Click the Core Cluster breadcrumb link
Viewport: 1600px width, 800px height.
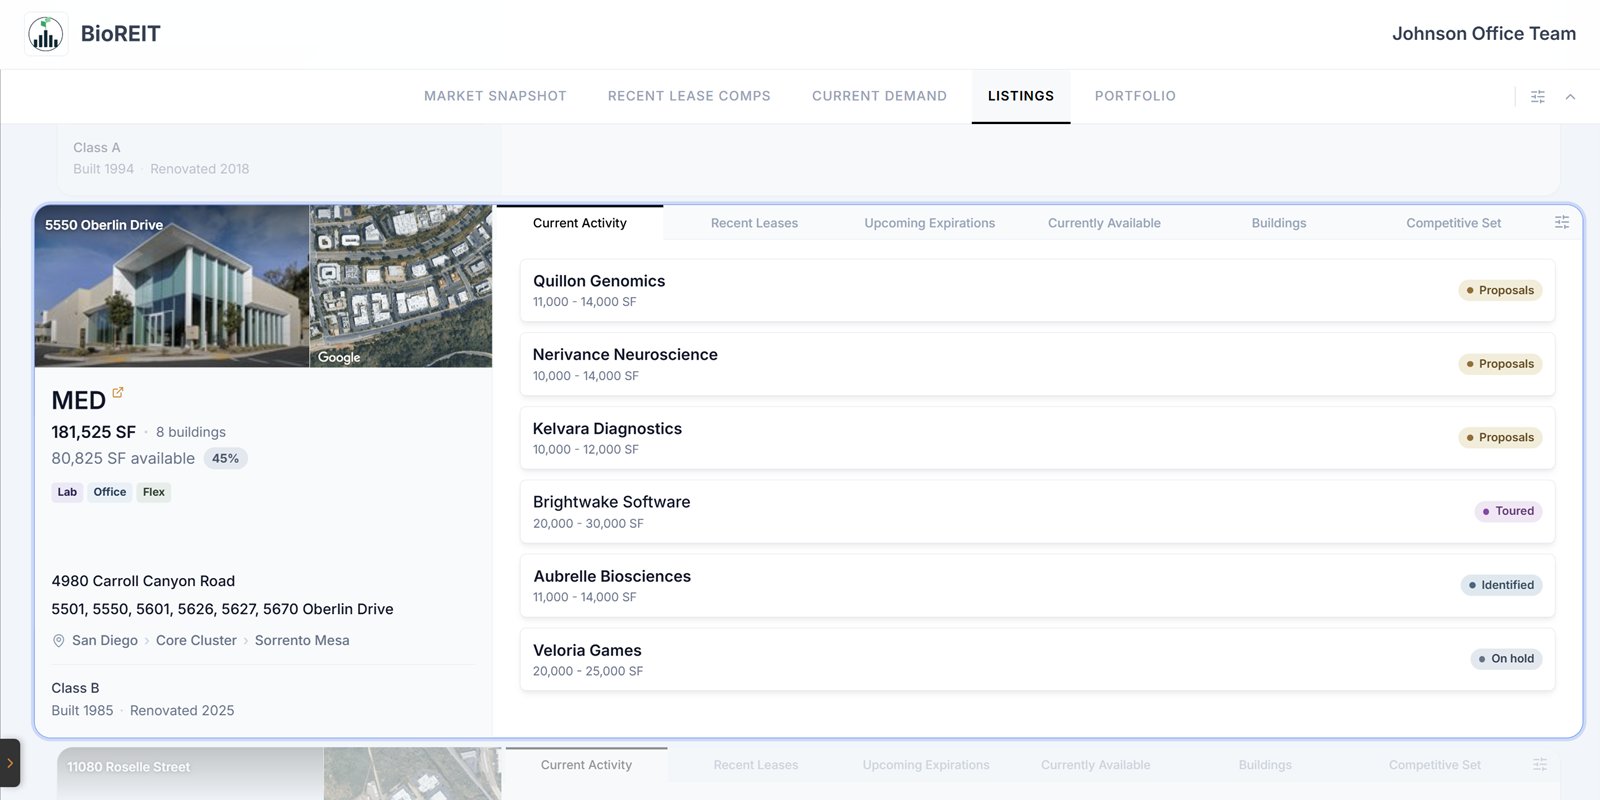coord(196,641)
